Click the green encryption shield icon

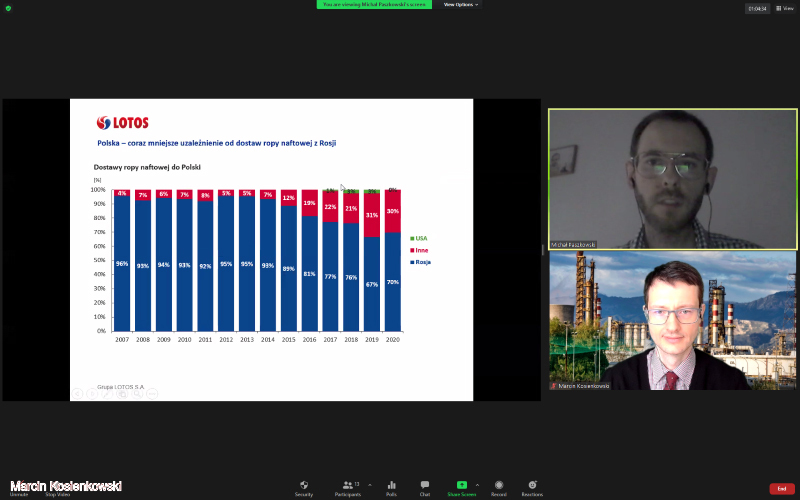tap(8, 7)
